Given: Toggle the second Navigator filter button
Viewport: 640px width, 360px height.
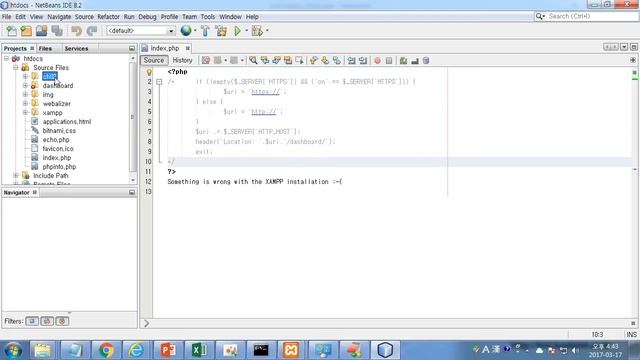Looking at the screenshot, I should 47,321.
